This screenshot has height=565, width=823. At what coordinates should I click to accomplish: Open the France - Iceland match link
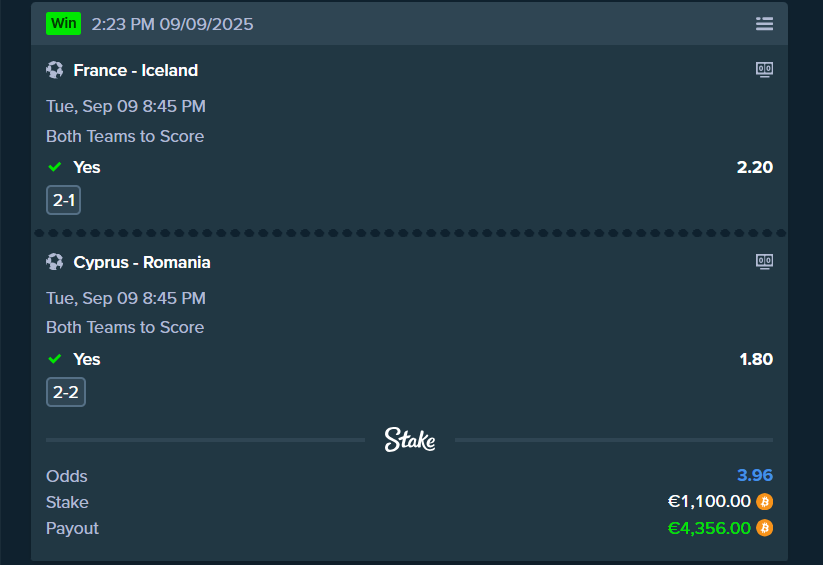pos(136,70)
